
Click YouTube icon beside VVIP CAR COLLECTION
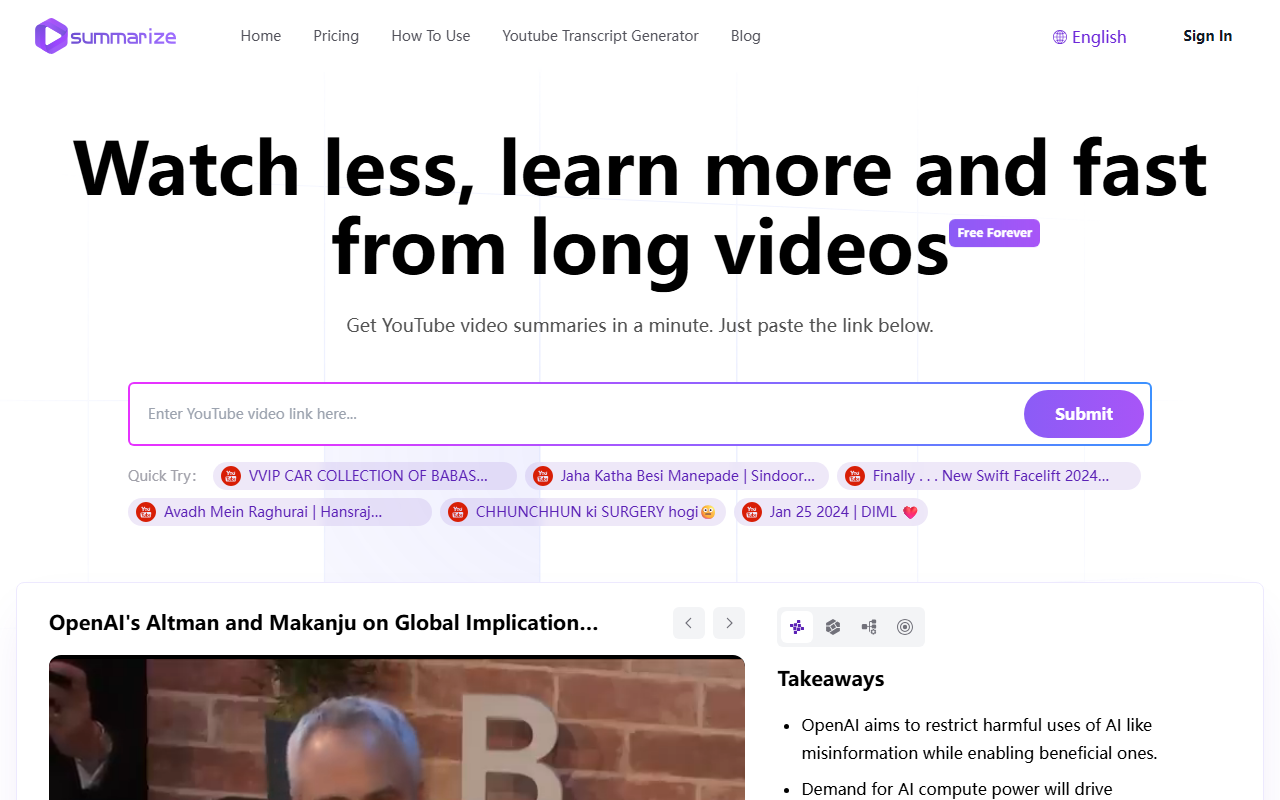(x=231, y=476)
